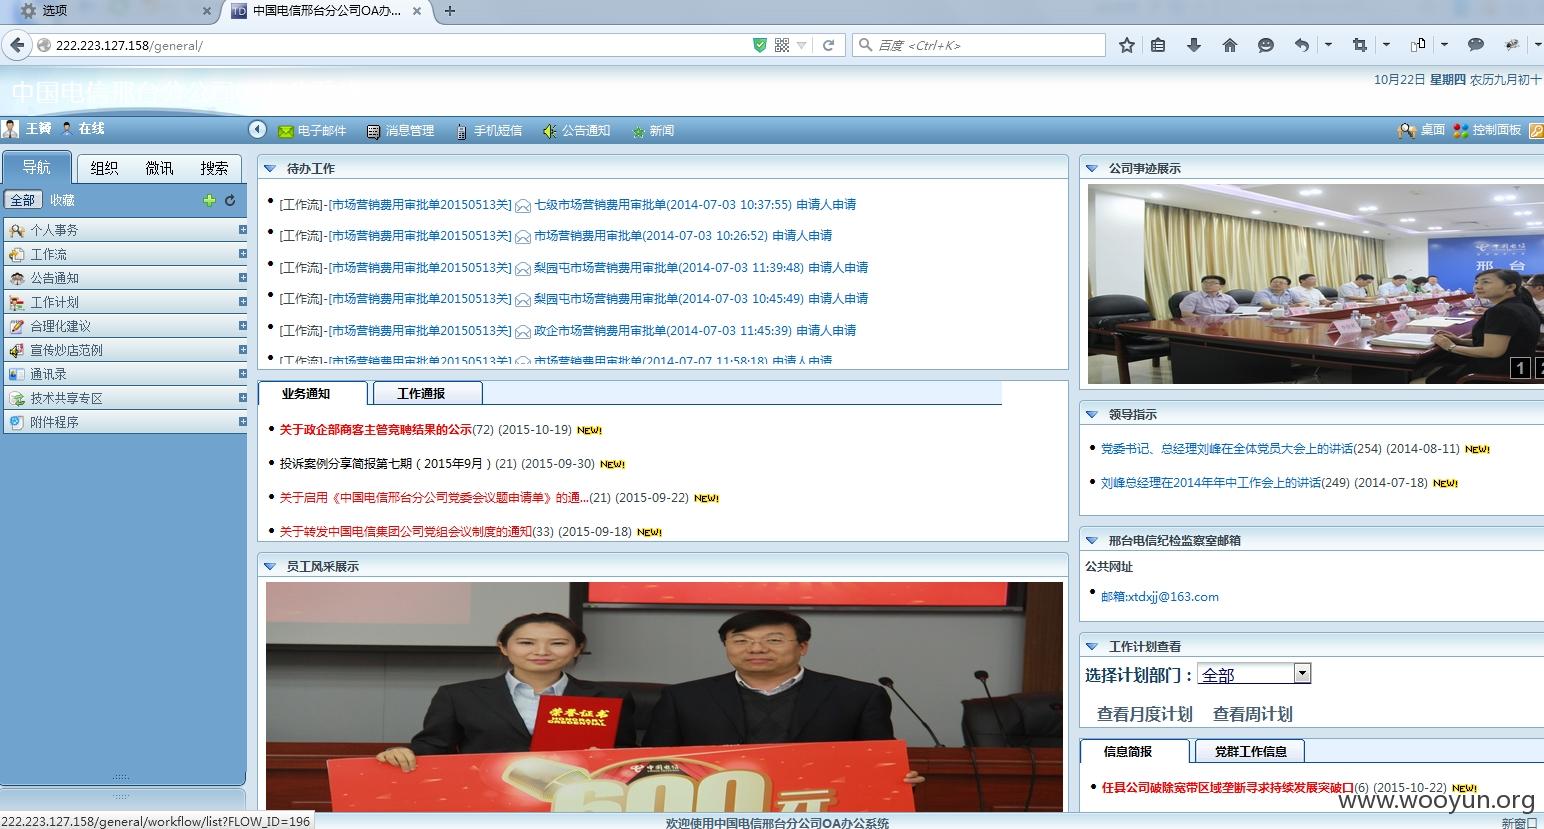1544x829 pixels.
Task: Collapse the sidebar with the round arrow
Action: [x=257, y=130]
